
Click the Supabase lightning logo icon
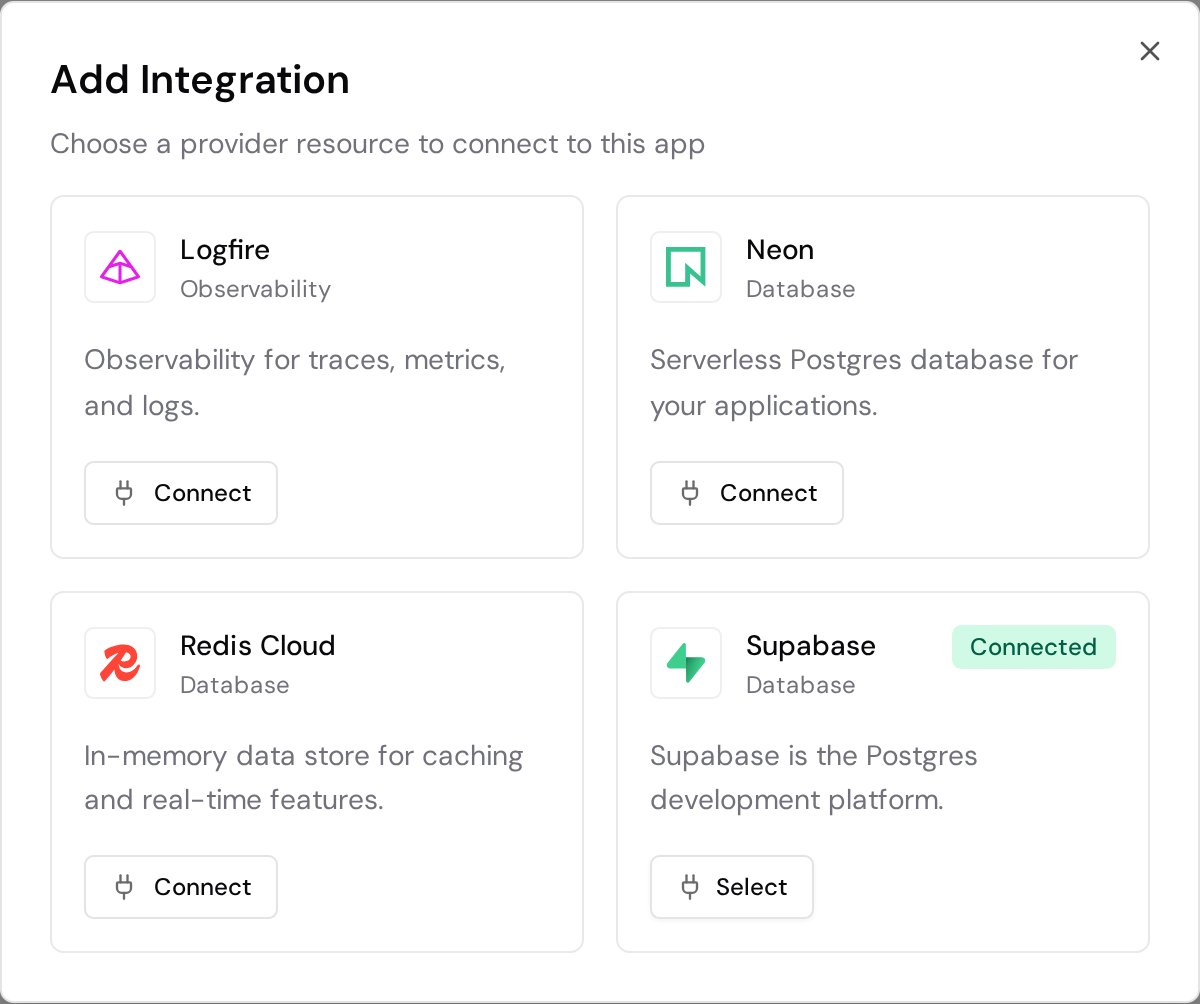coord(686,663)
